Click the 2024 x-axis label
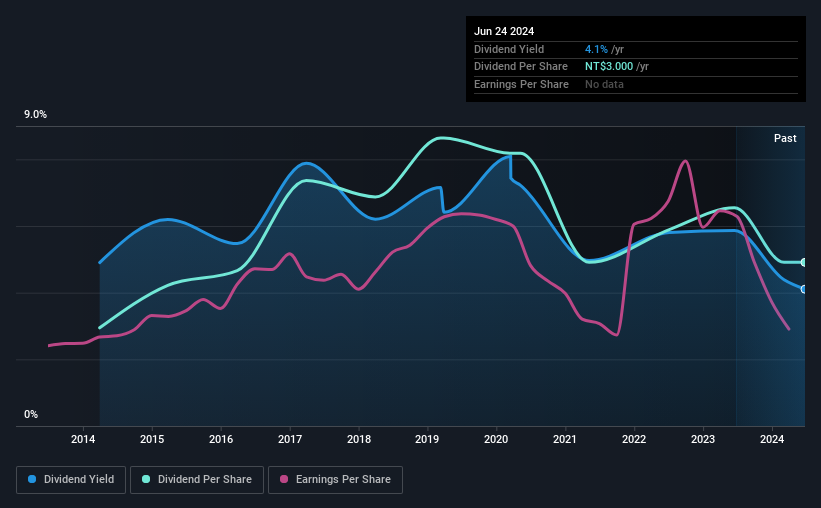 click(x=772, y=439)
